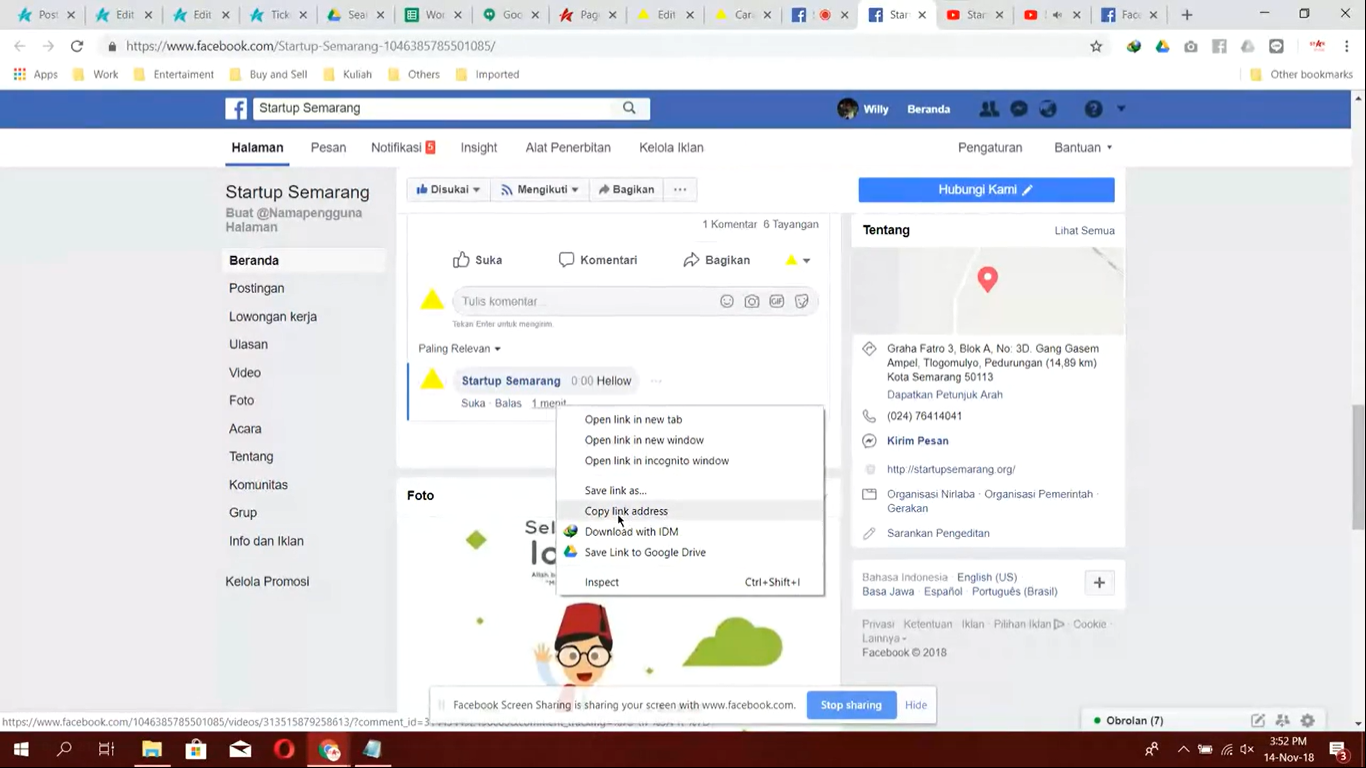Open the Paling Relevan sort dropdown

pos(460,349)
